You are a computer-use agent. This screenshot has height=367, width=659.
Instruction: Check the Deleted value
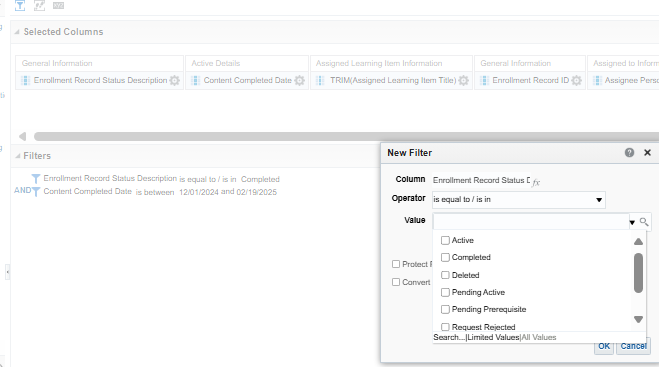[x=445, y=275]
